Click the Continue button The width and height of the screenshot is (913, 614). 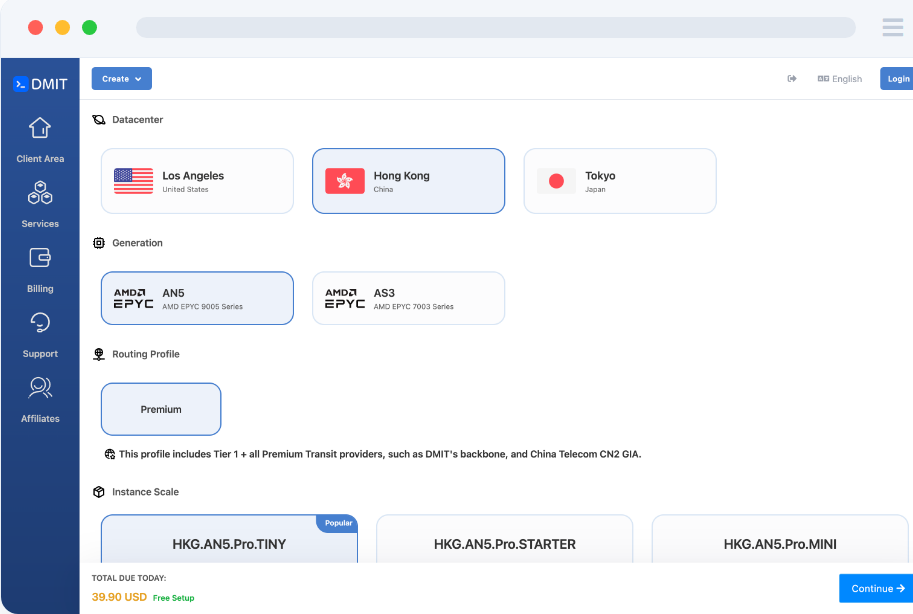click(876, 588)
